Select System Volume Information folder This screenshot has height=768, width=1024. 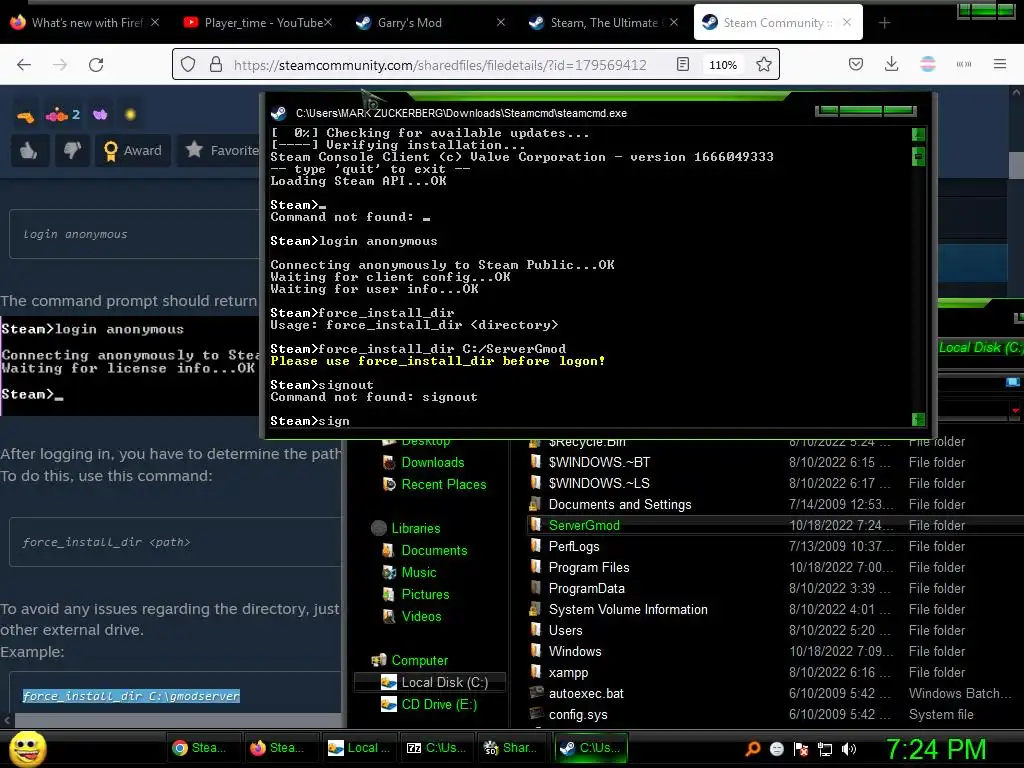tap(628, 609)
